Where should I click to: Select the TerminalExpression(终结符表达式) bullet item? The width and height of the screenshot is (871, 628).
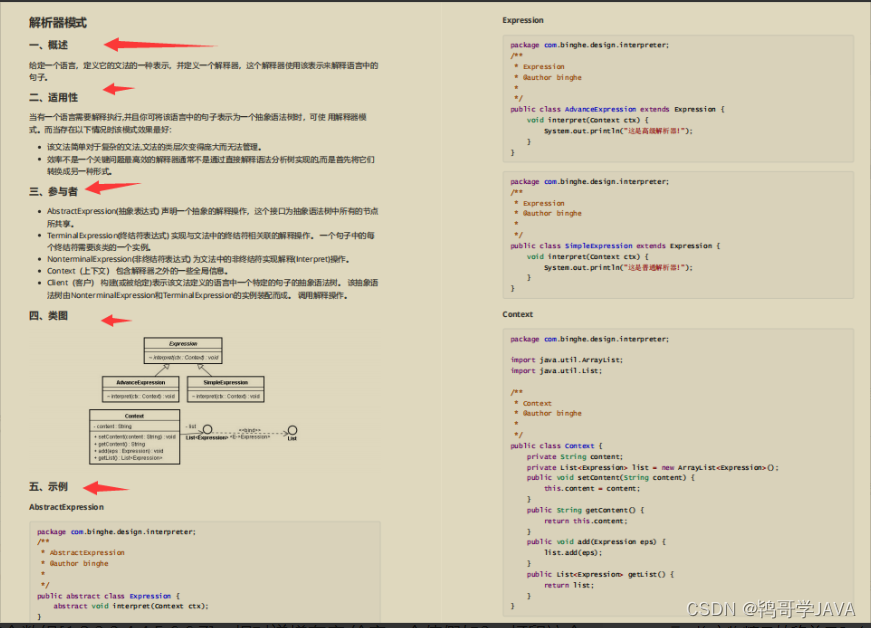coord(211,242)
